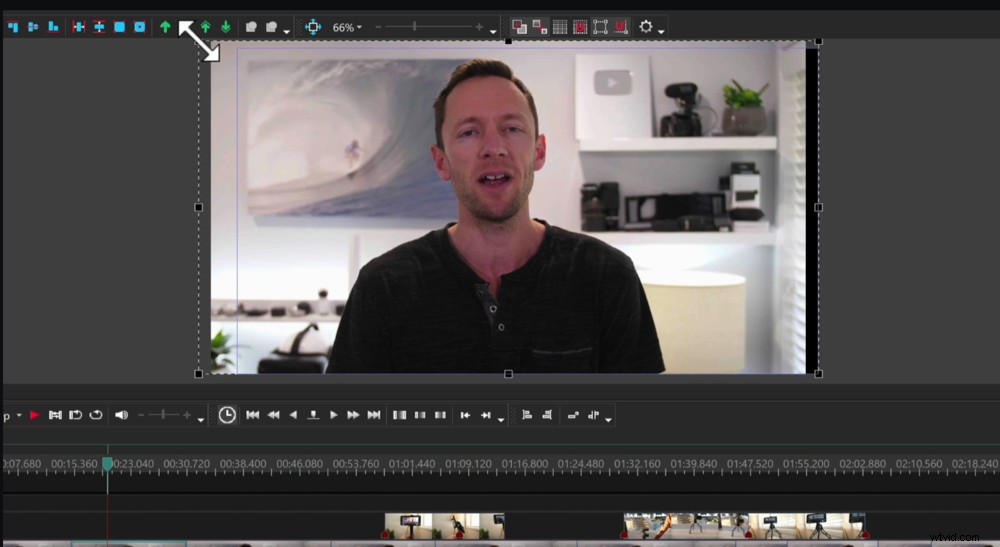
Task: Toggle loop playback mode
Action: tap(75, 415)
